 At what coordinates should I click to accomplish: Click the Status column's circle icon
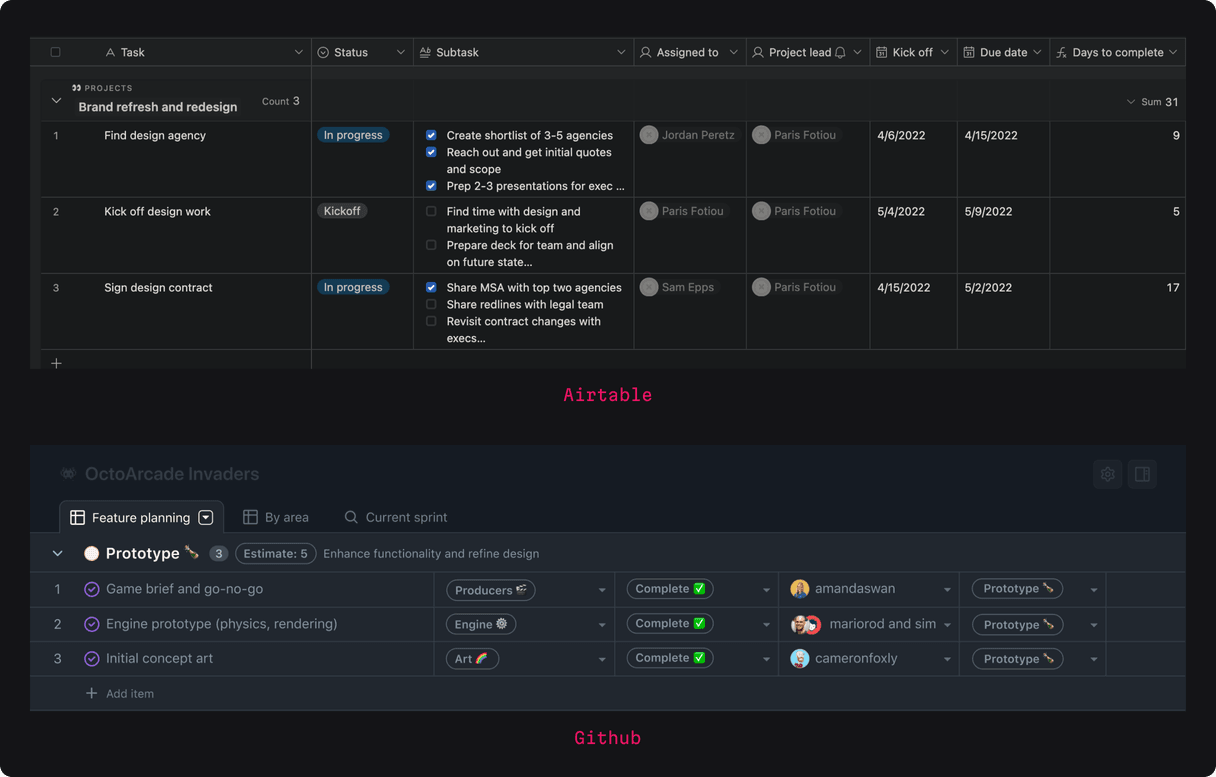coord(322,51)
